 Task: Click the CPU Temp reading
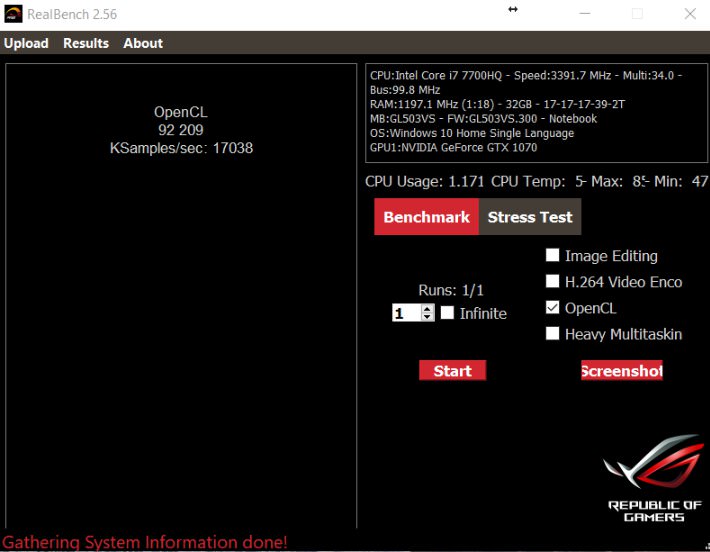point(539,182)
